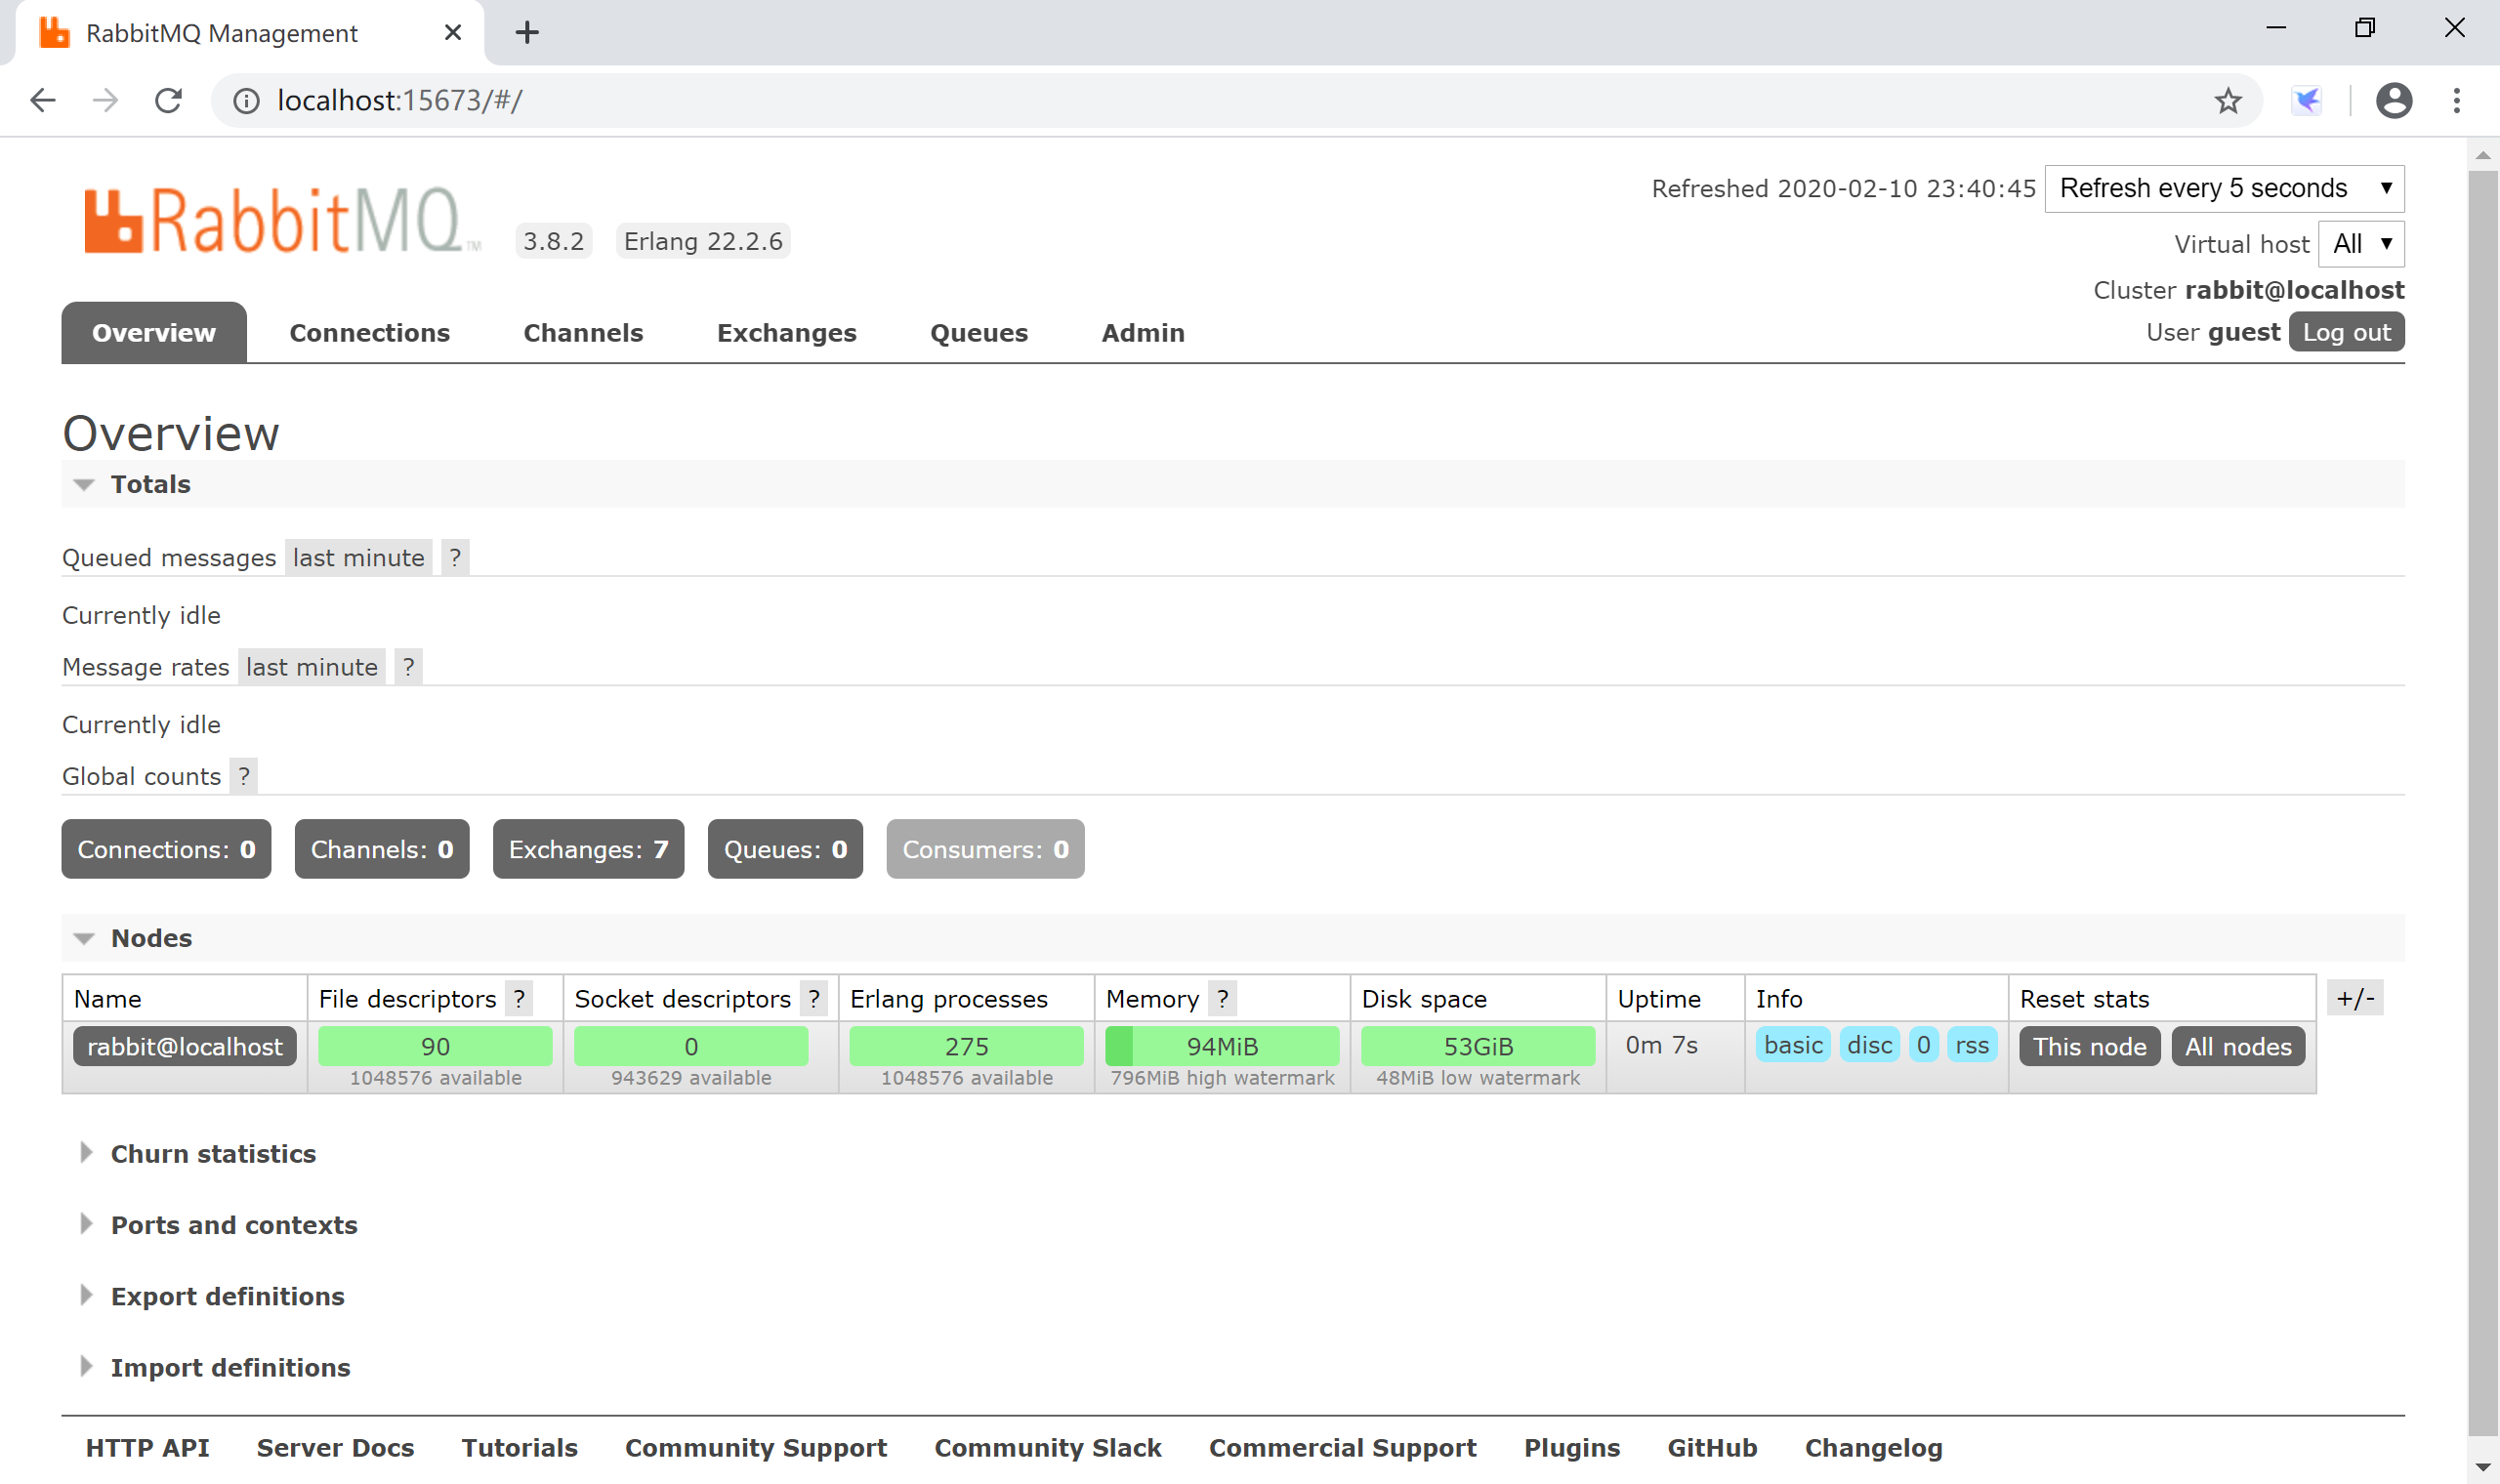Open the Commercial Support footer link
Screen dimensions: 2500x1484
(1342, 1448)
